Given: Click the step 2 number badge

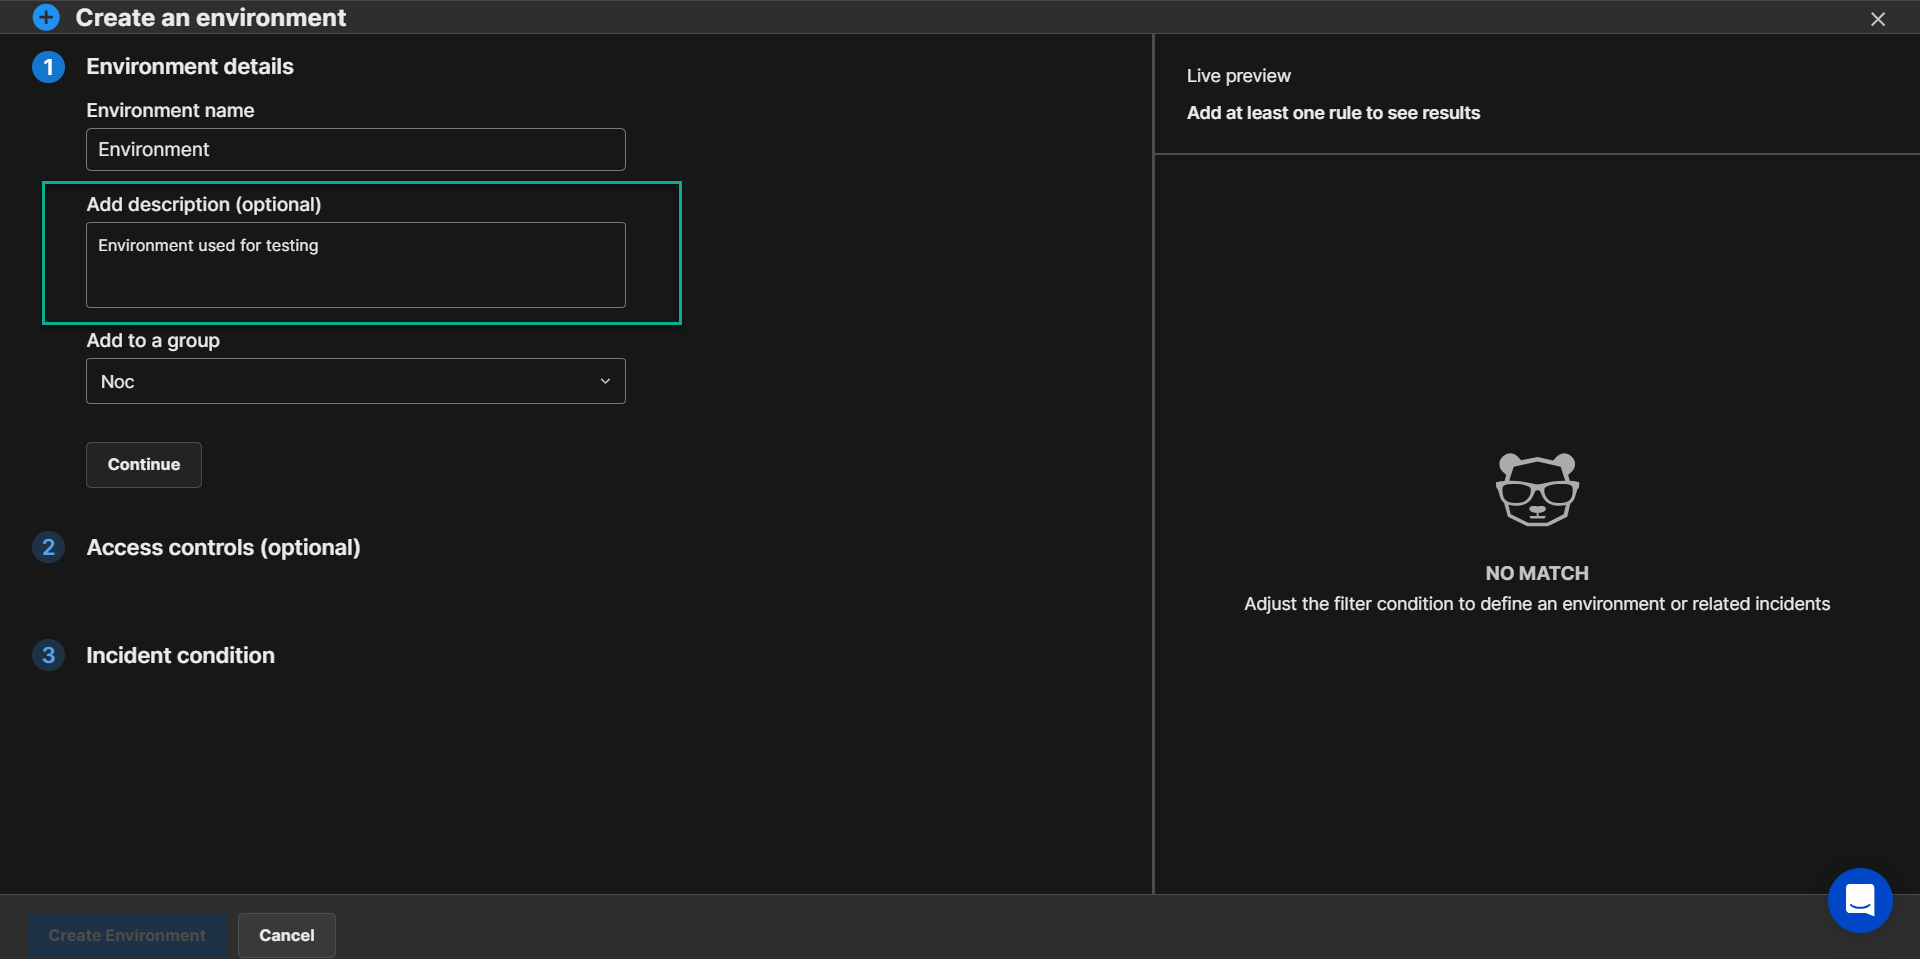Looking at the screenshot, I should coord(48,548).
